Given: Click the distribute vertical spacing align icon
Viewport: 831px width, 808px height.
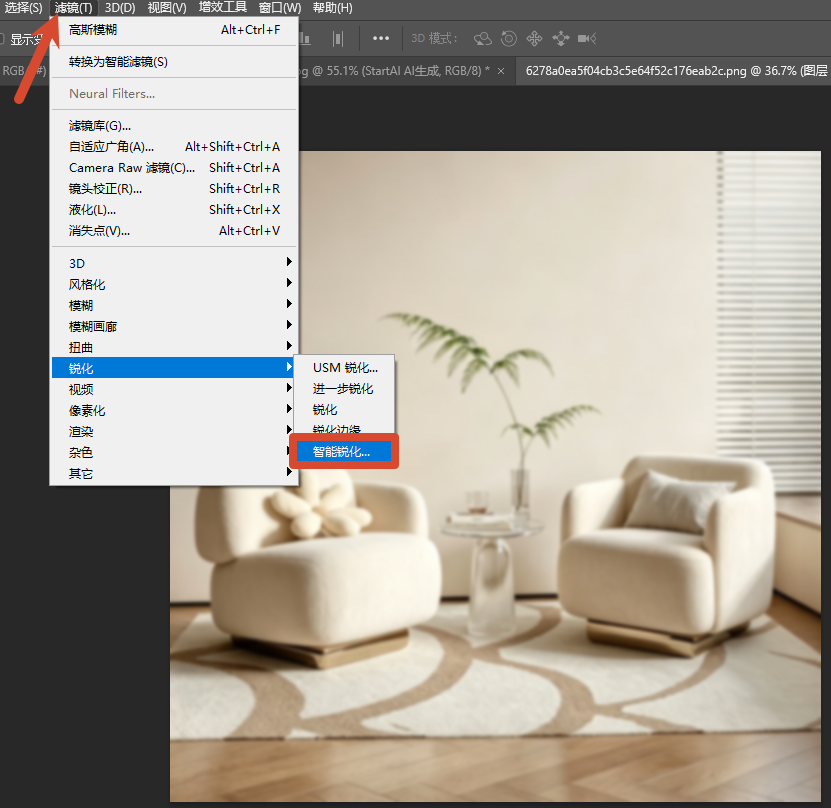Looking at the screenshot, I should point(338,39).
